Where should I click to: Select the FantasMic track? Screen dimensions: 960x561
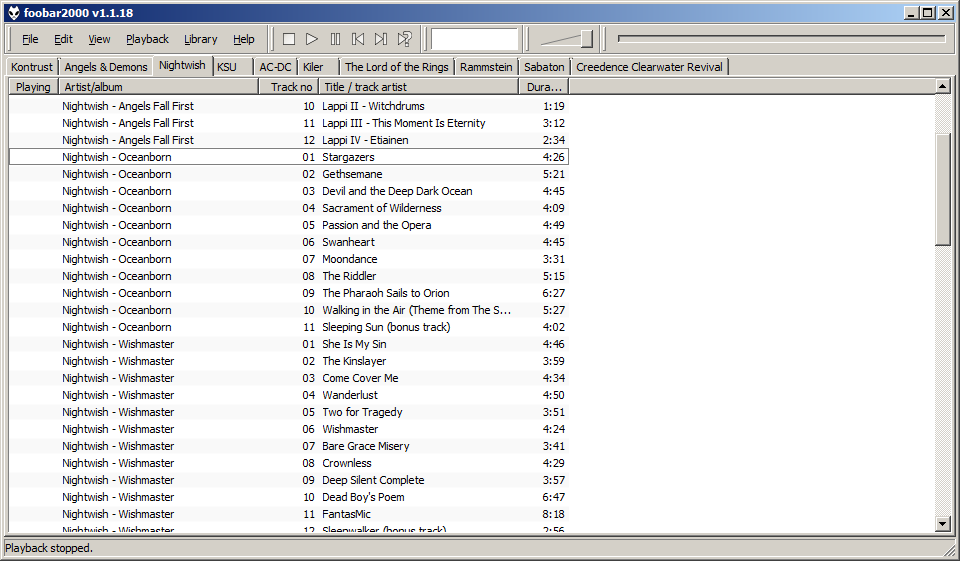pos(289,514)
